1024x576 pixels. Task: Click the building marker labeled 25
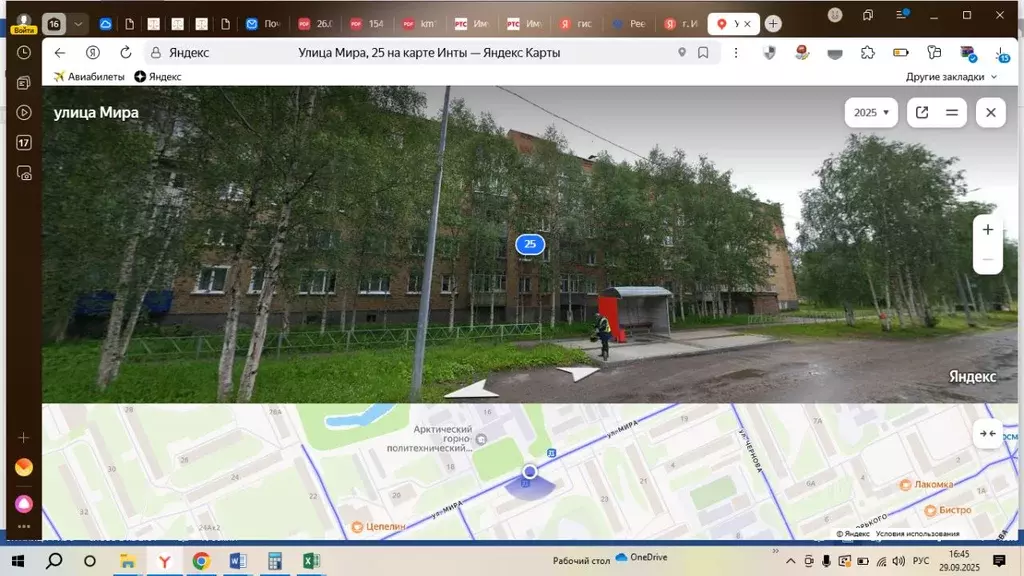coord(529,244)
